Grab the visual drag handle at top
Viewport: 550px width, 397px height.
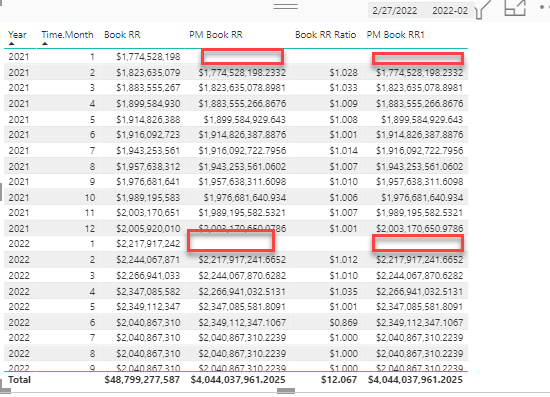click(x=286, y=6)
